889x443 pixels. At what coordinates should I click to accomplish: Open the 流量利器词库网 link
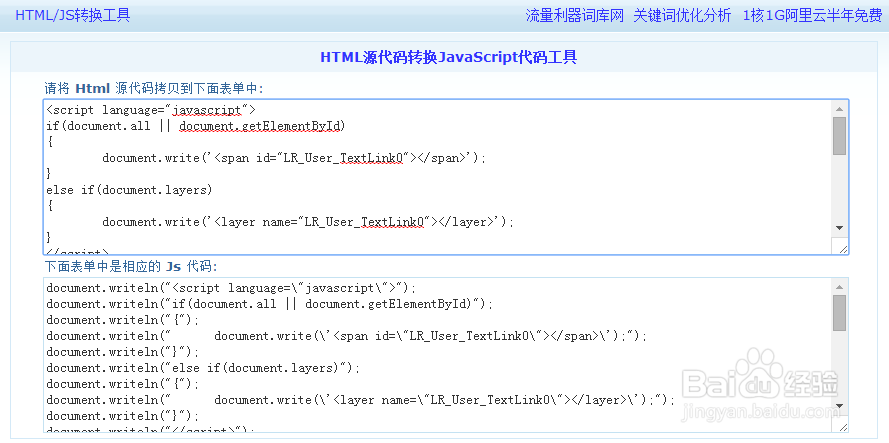pyautogui.click(x=574, y=16)
